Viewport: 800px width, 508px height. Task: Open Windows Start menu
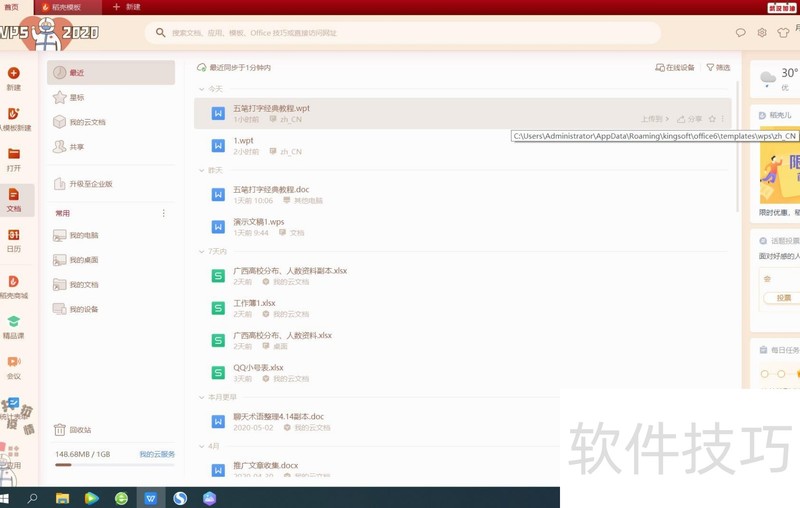4,498
